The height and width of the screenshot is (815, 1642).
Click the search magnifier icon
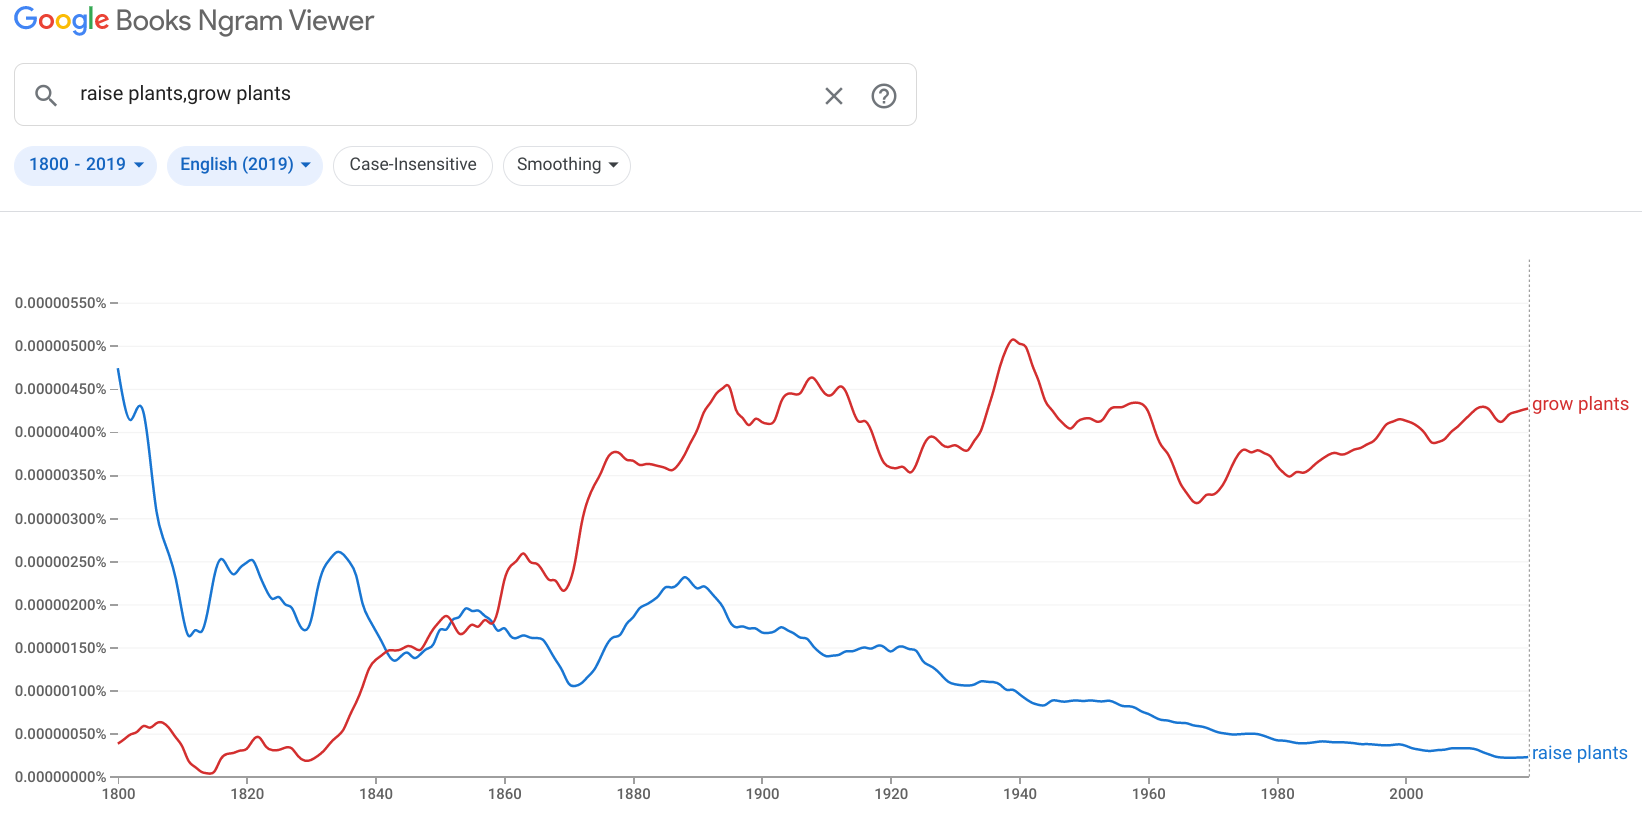(x=46, y=95)
